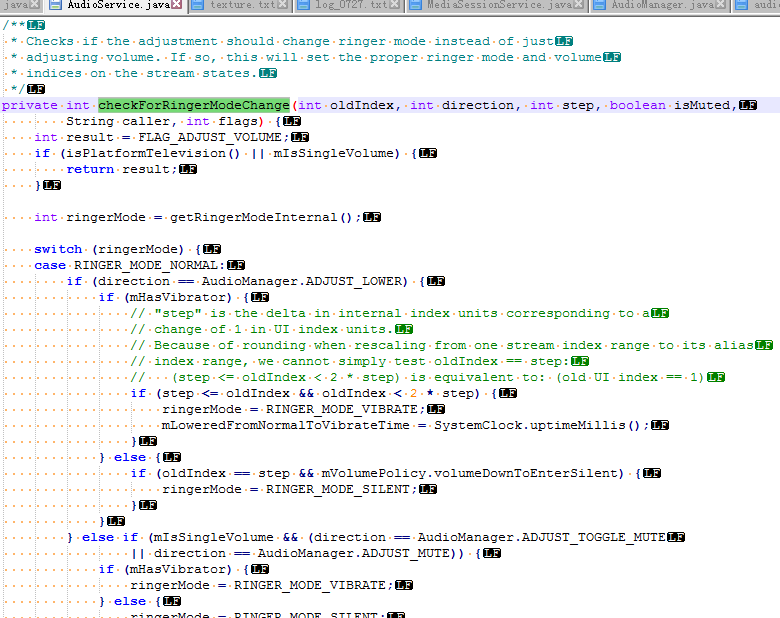Close the AudioService.java tab with its red X

pyautogui.click(x=177, y=5)
